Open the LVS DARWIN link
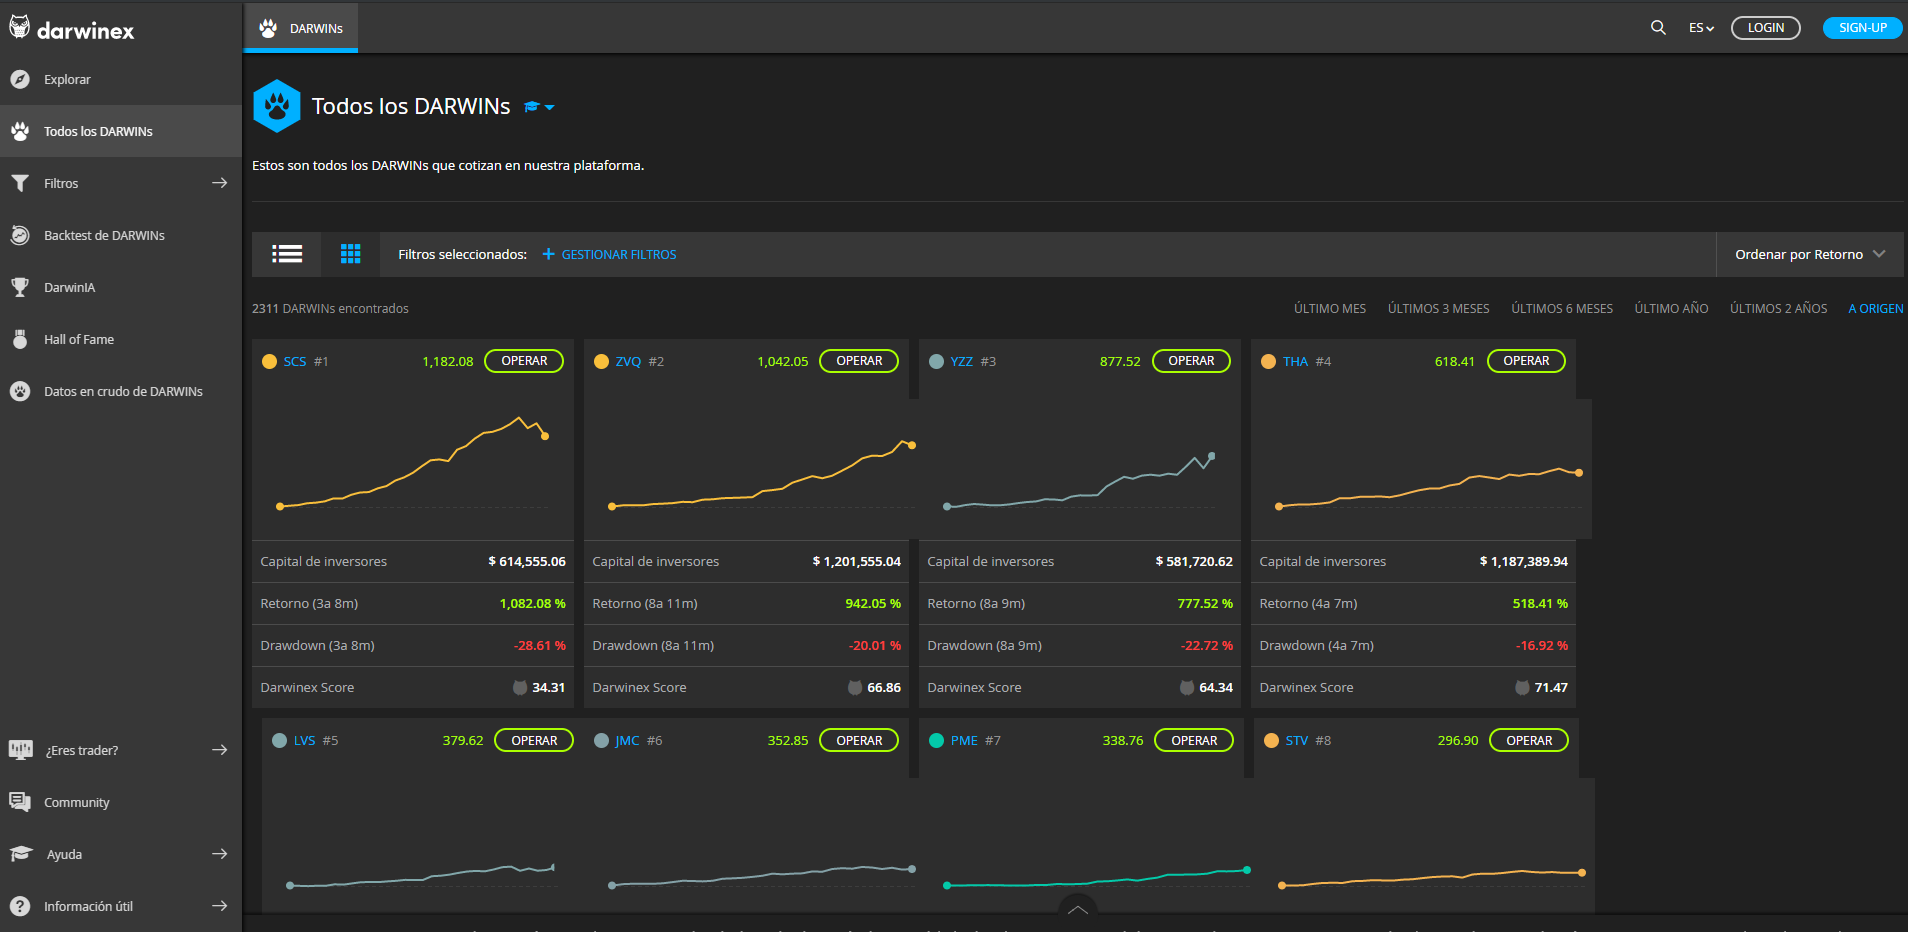1908x932 pixels. (x=304, y=740)
